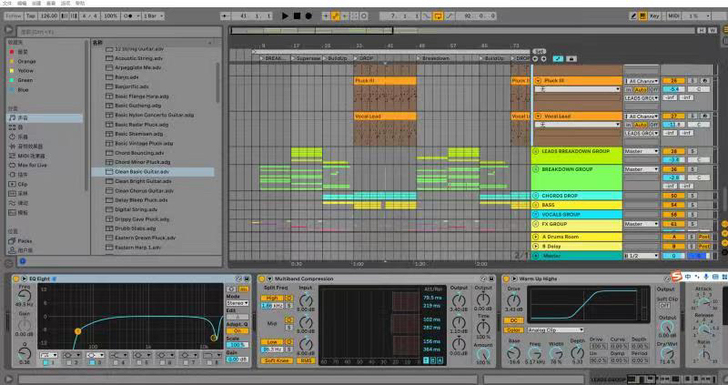Unfold the VOCALS GROUP track
Image resolution: width=728 pixels, height=385 pixels.
point(535,215)
